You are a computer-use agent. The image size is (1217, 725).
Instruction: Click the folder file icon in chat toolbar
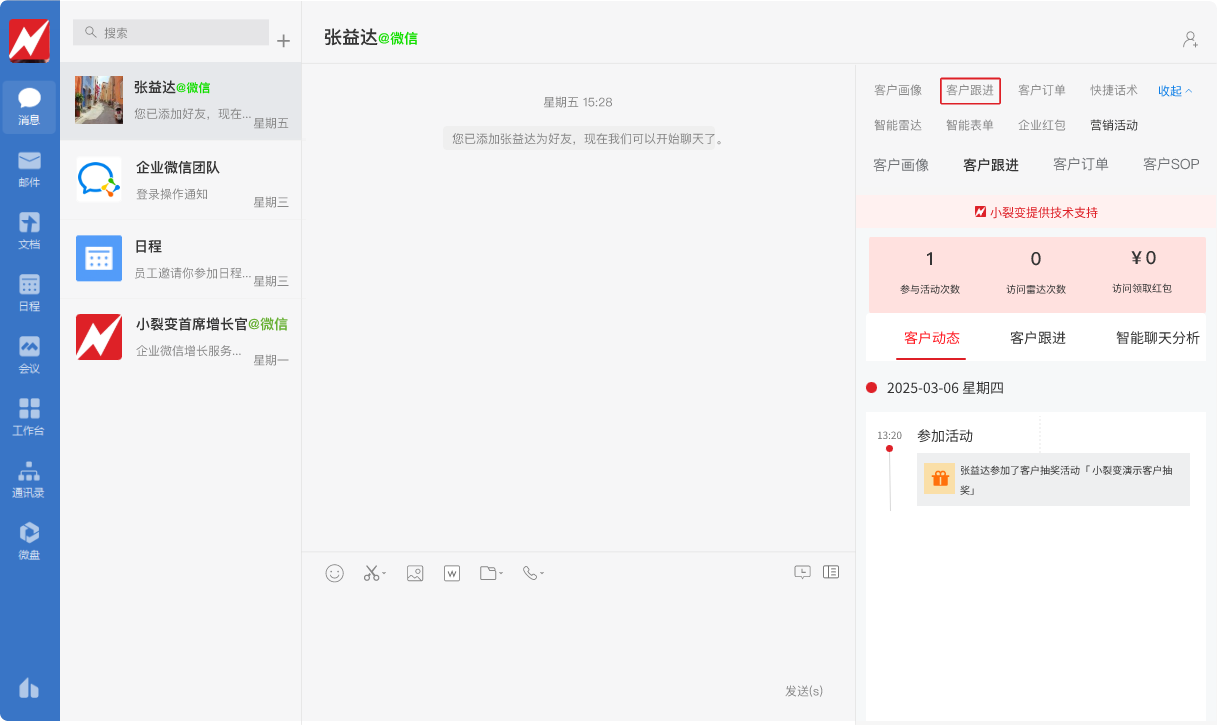tap(488, 573)
